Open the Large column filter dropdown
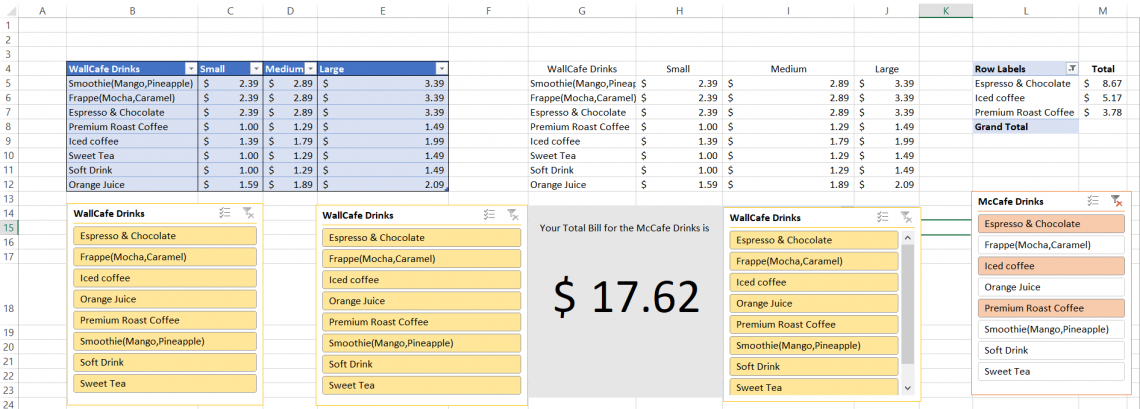 [442, 69]
